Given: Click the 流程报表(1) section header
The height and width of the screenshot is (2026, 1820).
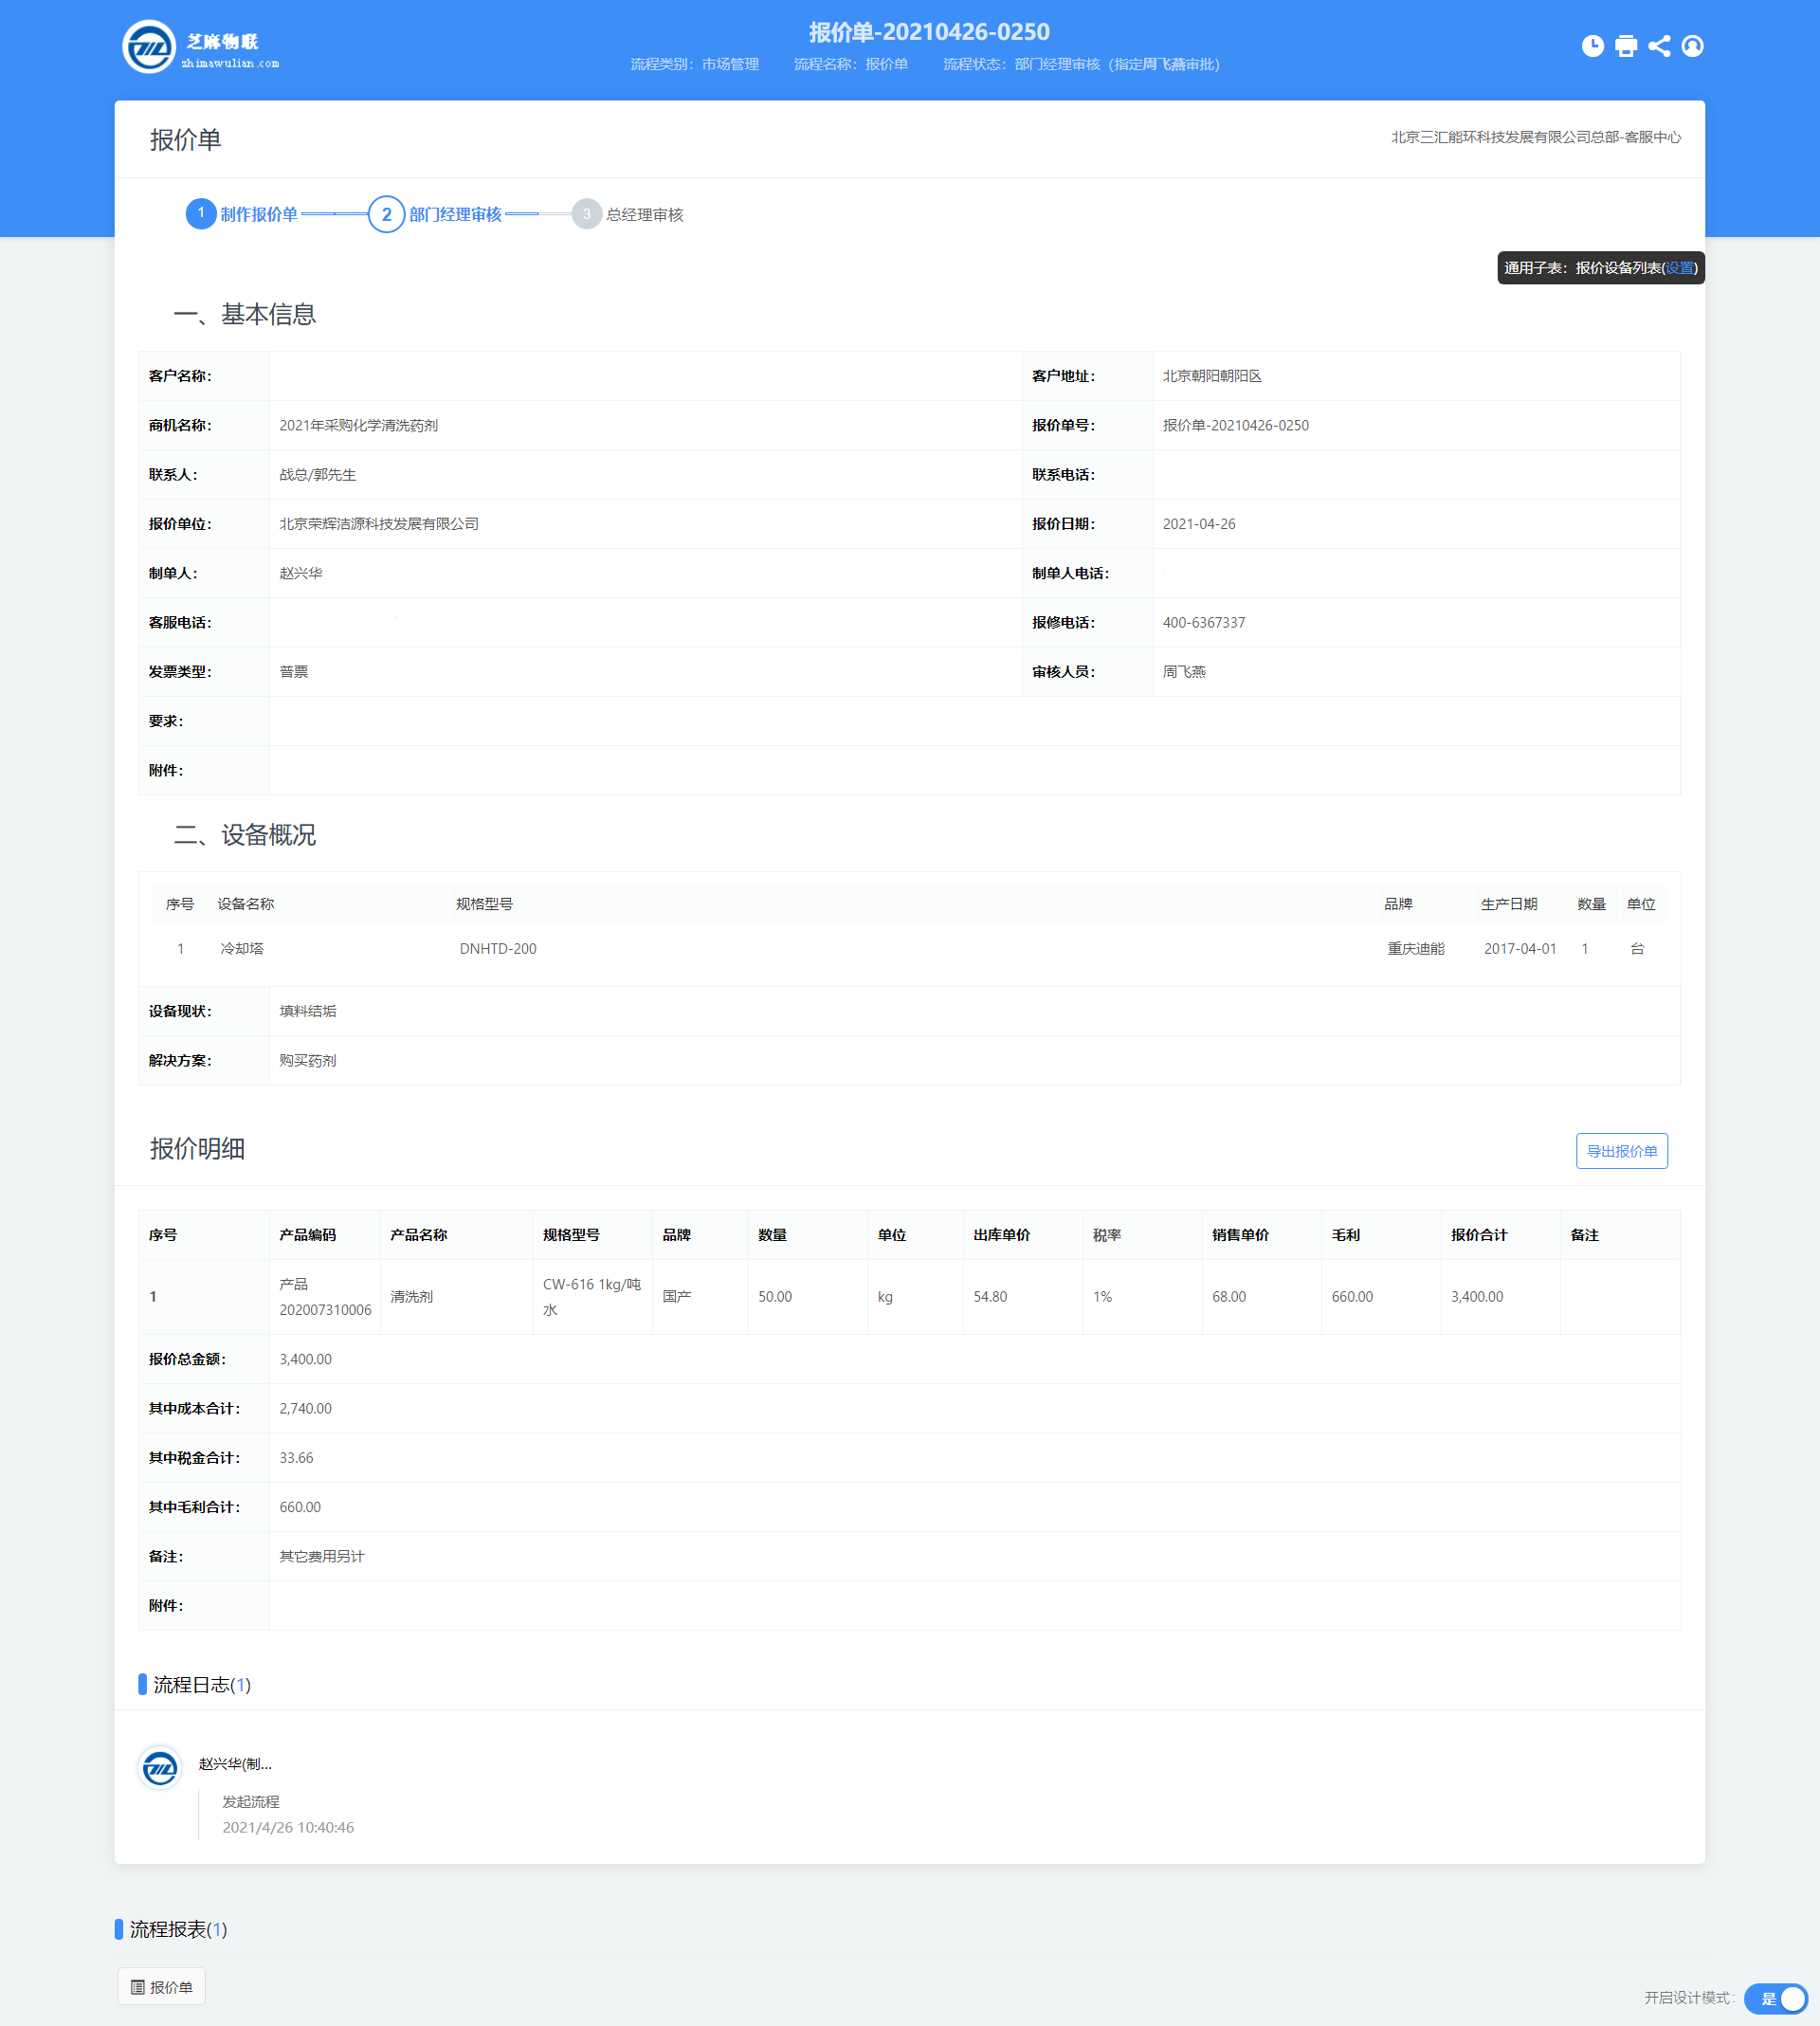Looking at the screenshot, I should click(x=178, y=1929).
